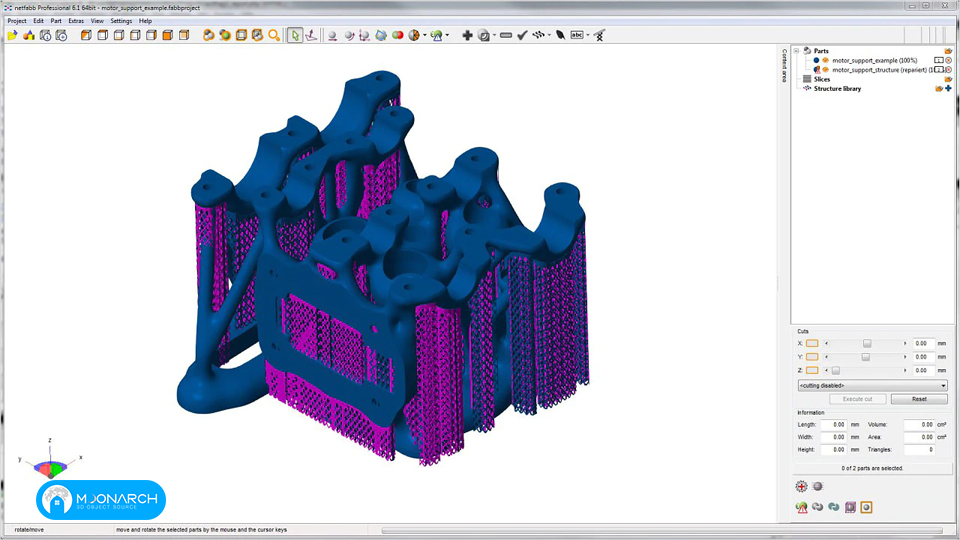Click the black feather toolbar icon
The height and width of the screenshot is (540, 960).
click(x=560, y=36)
